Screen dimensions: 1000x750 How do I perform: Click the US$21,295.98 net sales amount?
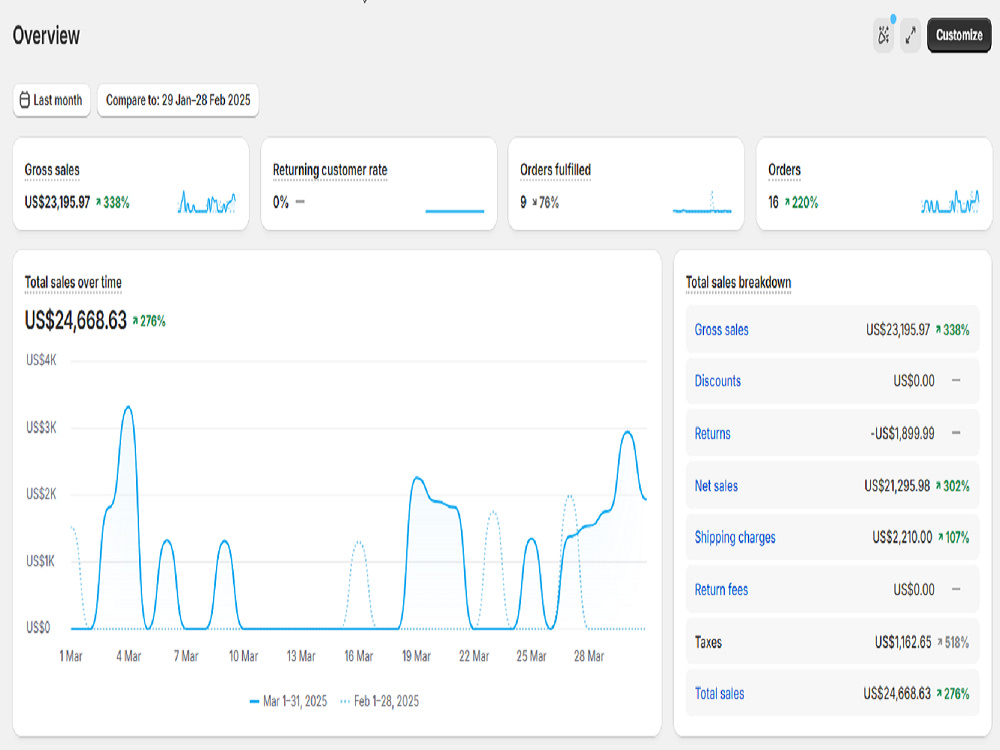(897, 486)
